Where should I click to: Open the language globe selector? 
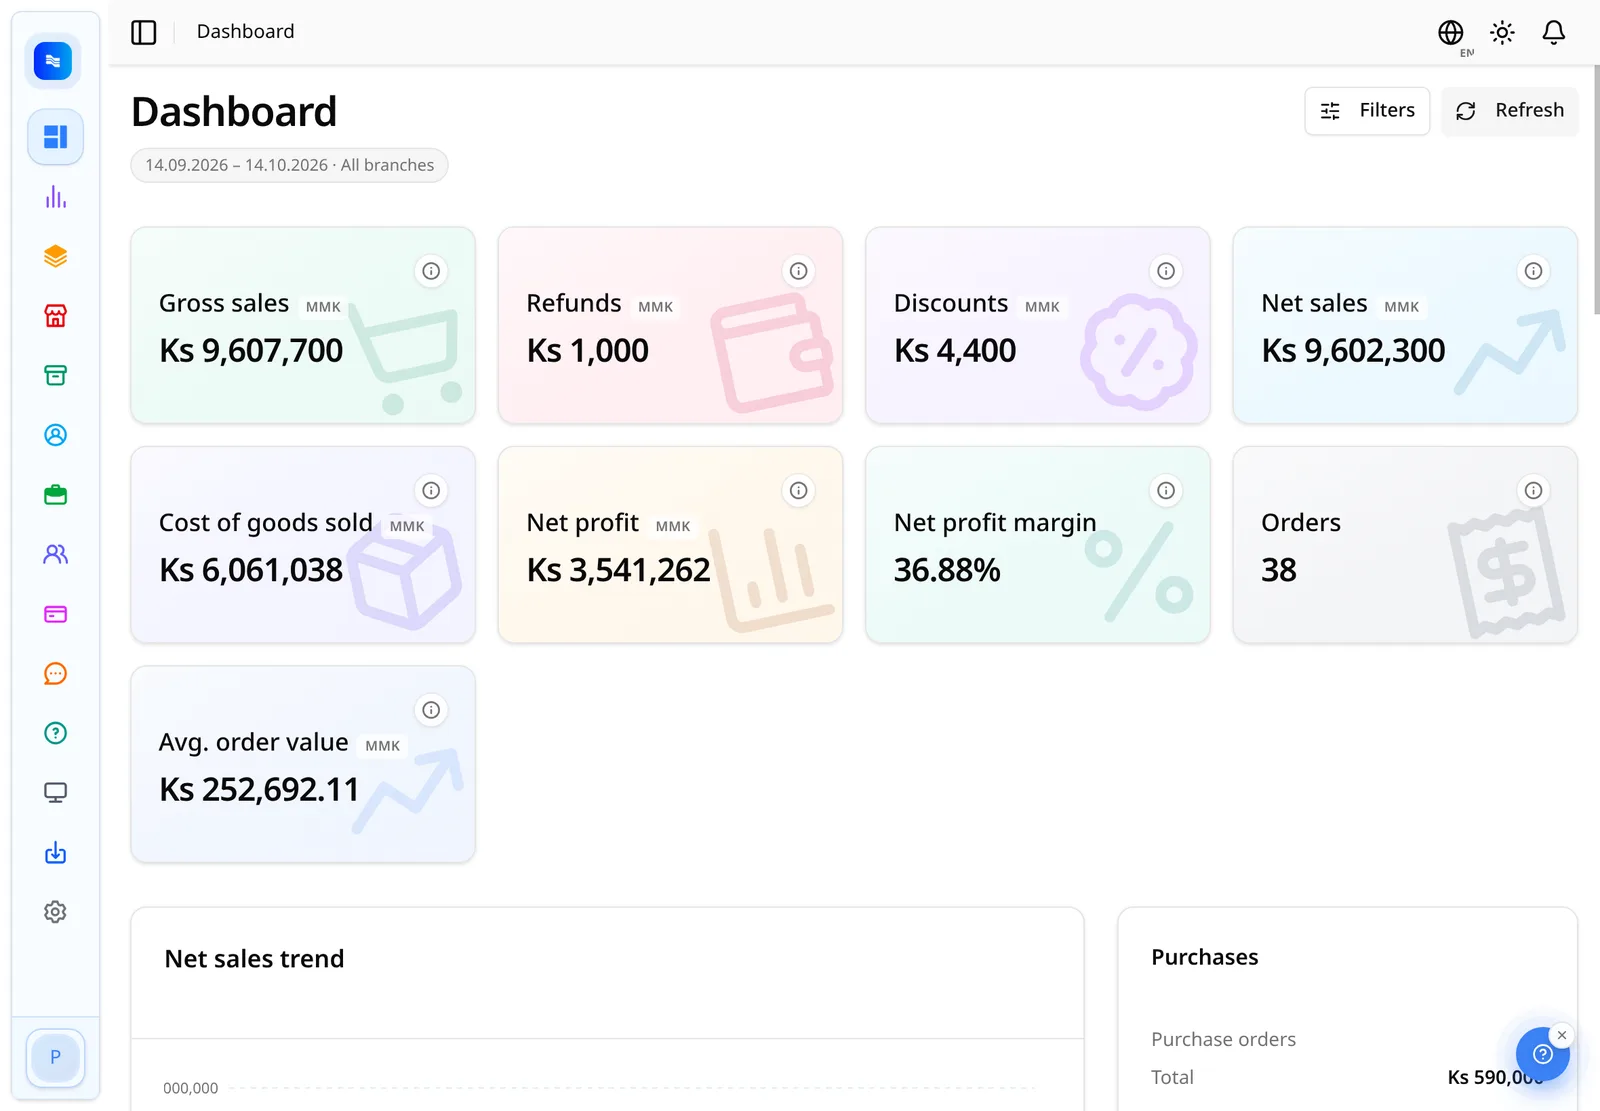(1451, 33)
